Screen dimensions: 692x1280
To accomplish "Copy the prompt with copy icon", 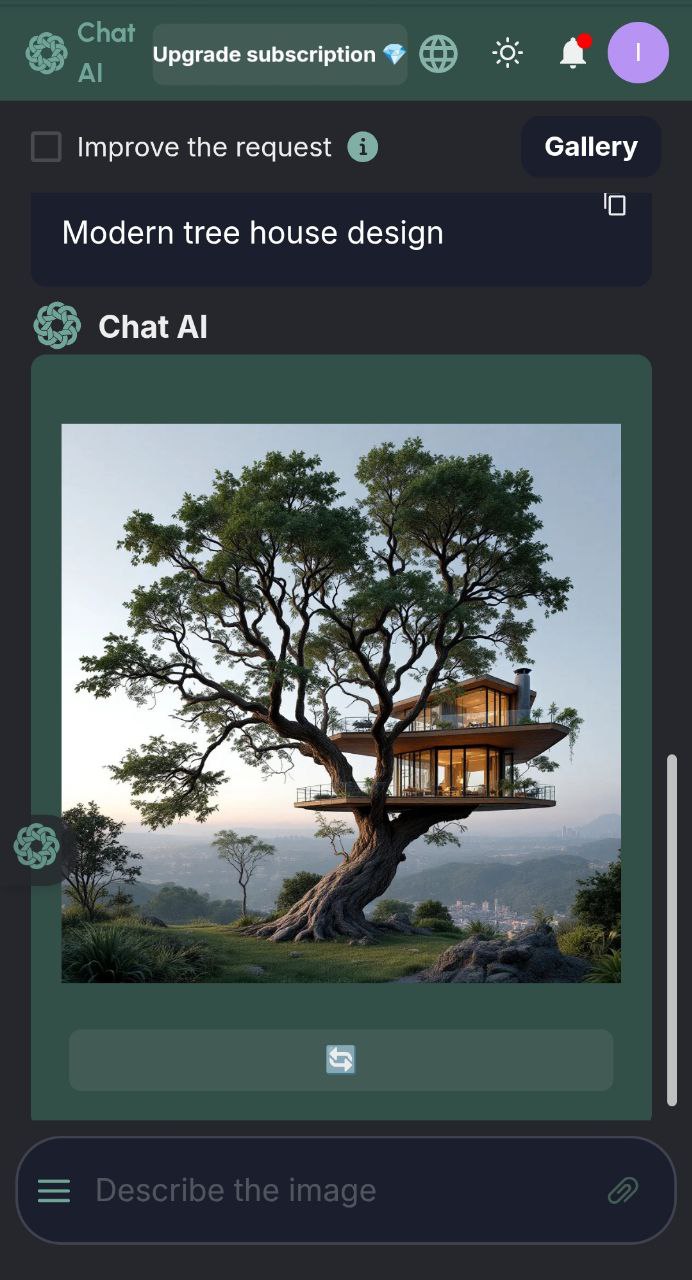I will click(615, 204).
